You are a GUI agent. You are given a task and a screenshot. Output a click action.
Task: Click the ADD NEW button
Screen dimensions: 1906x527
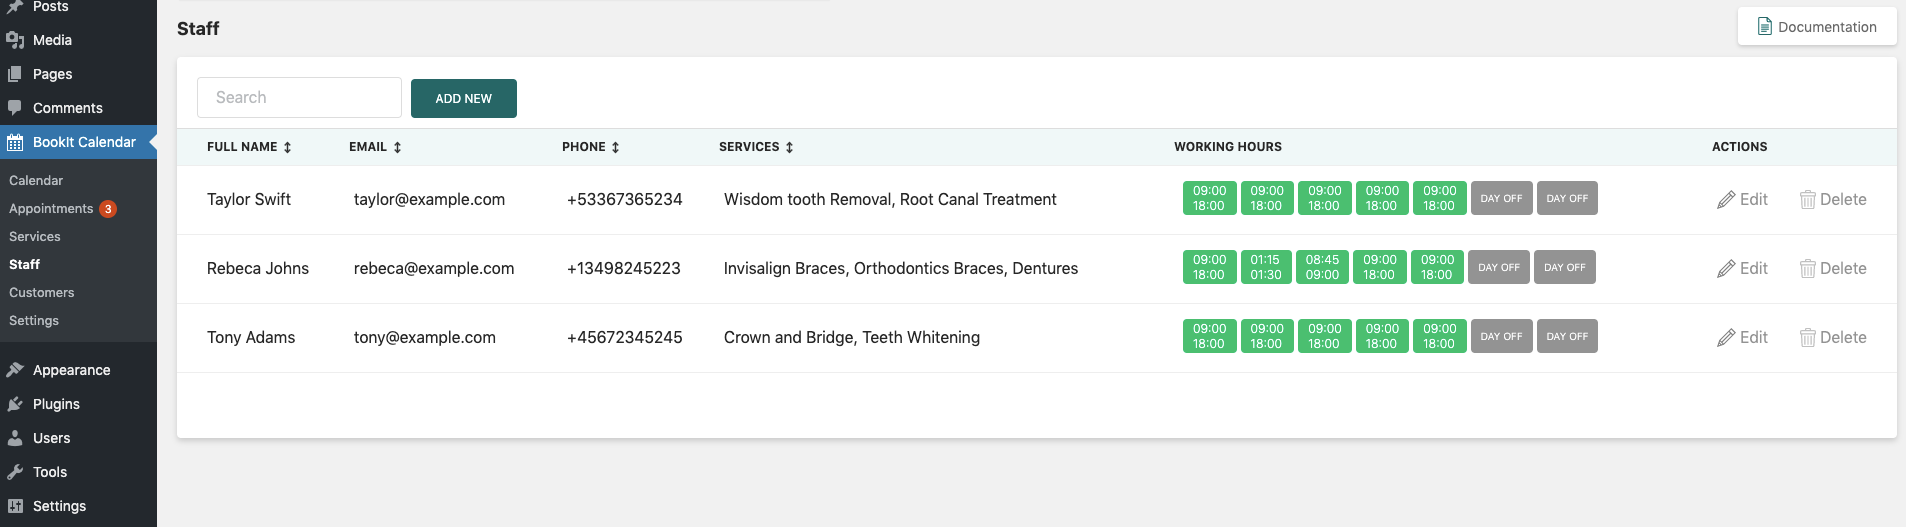tap(464, 99)
